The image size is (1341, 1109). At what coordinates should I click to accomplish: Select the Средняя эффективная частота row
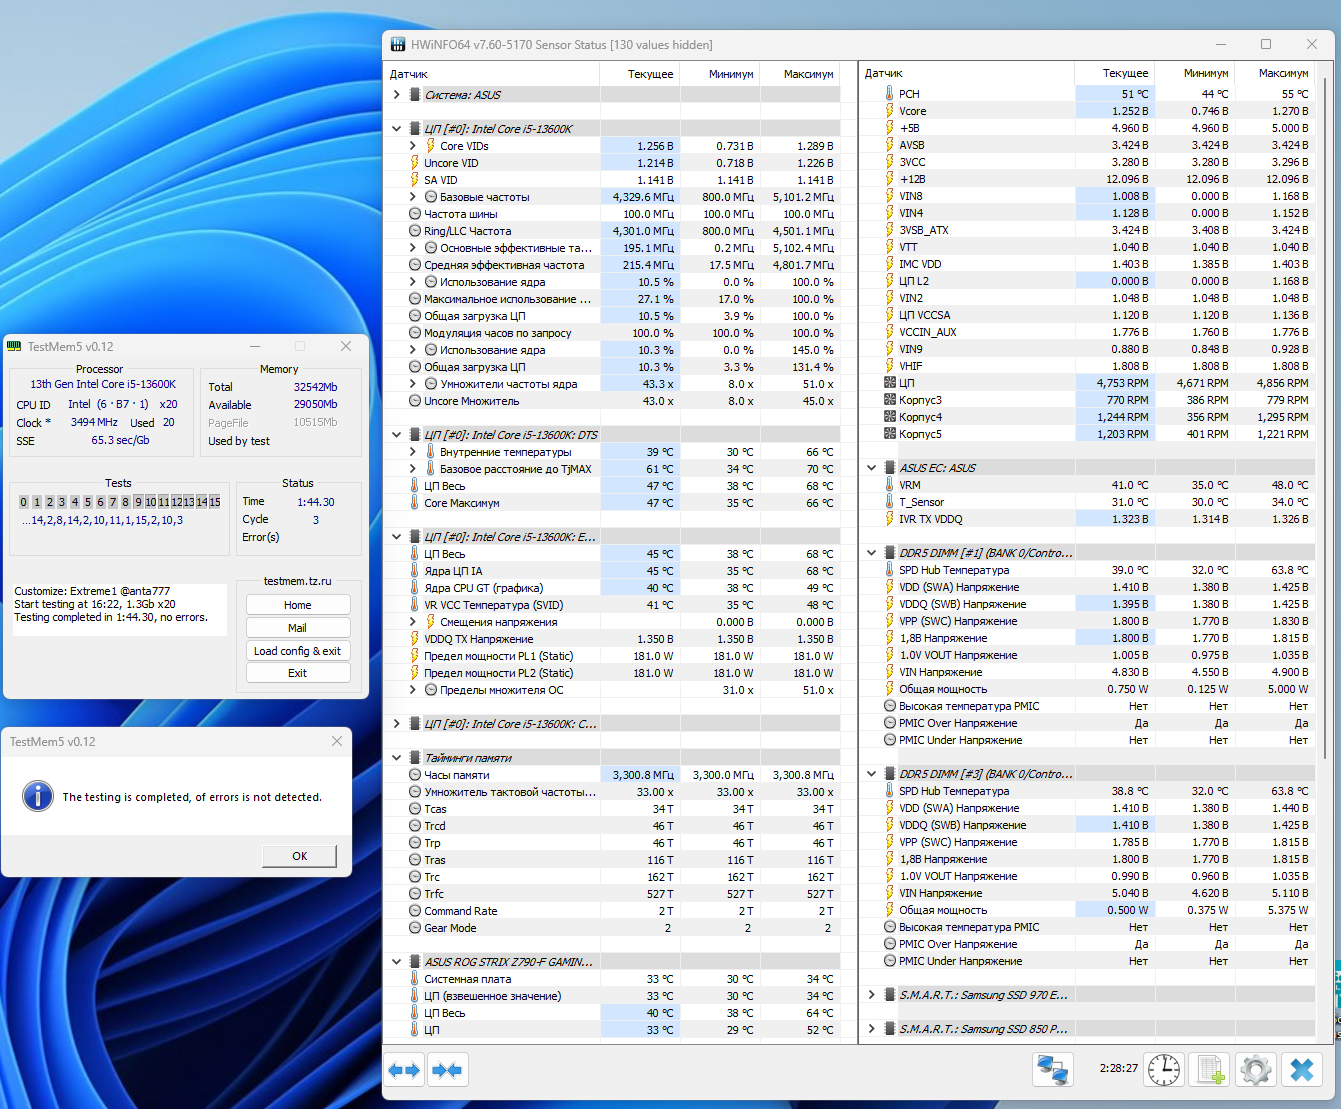coord(612,265)
